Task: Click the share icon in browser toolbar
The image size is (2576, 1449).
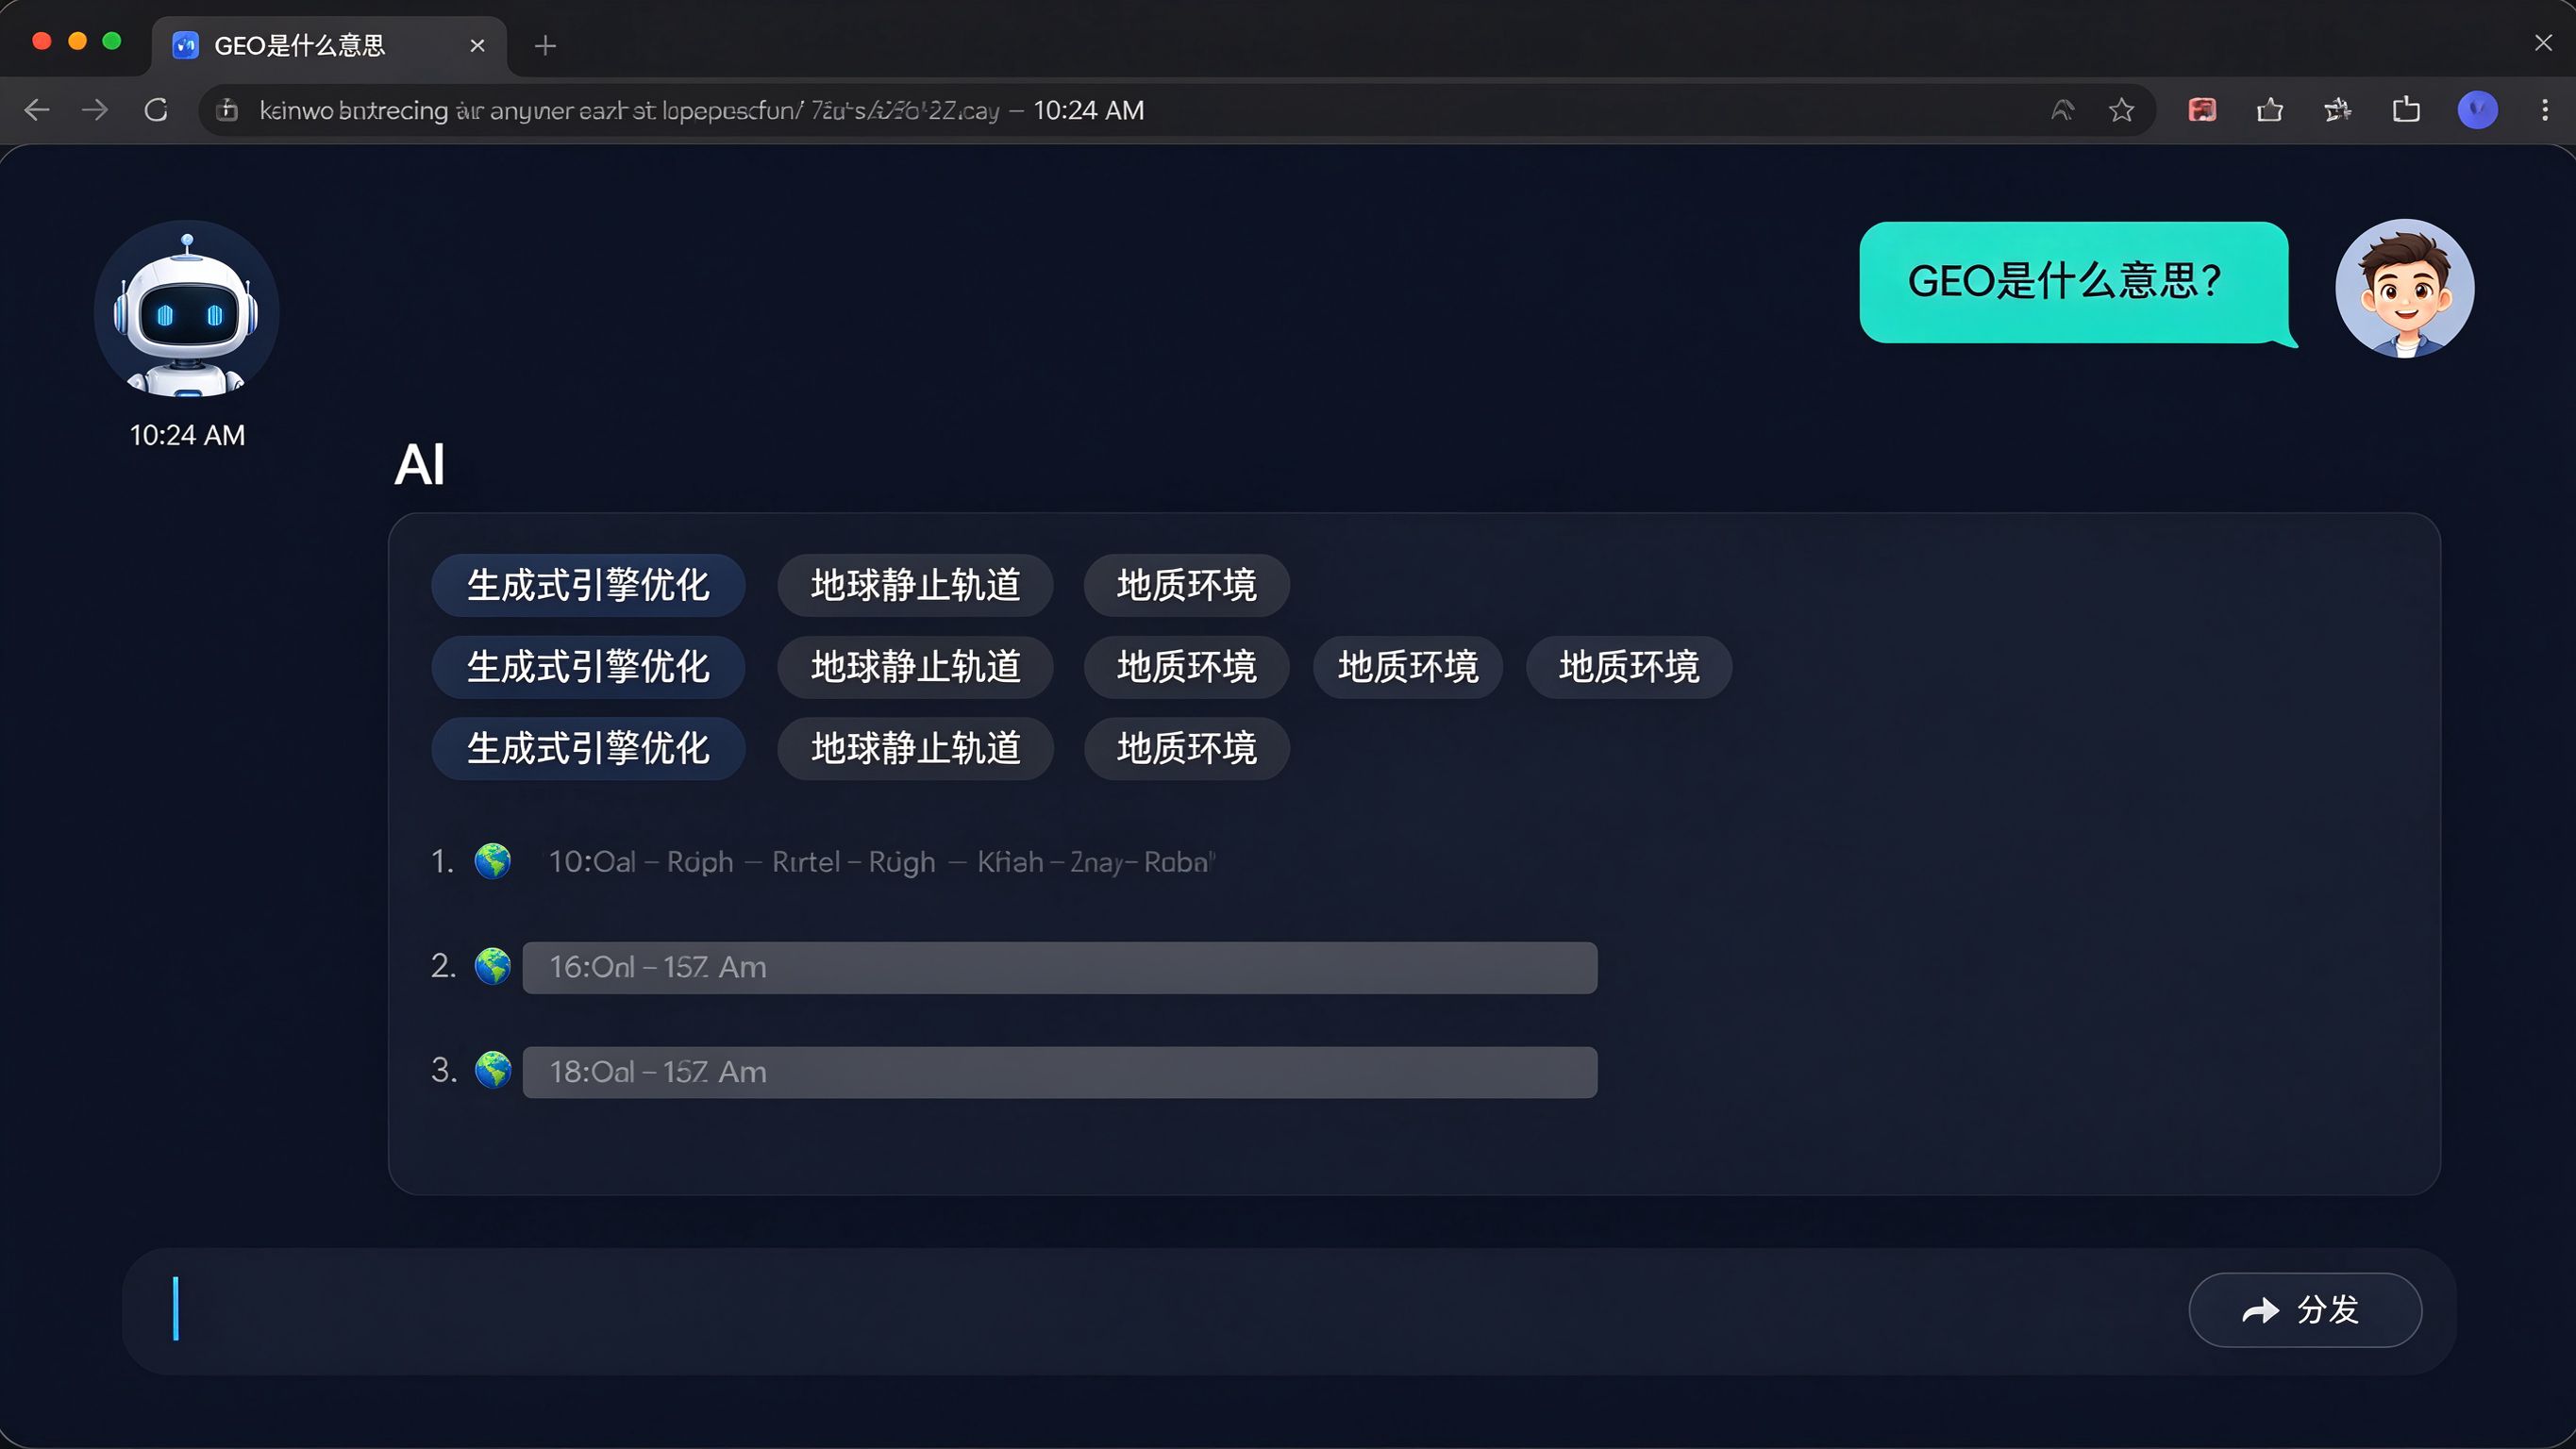Action: click(x=2406, y=110)
